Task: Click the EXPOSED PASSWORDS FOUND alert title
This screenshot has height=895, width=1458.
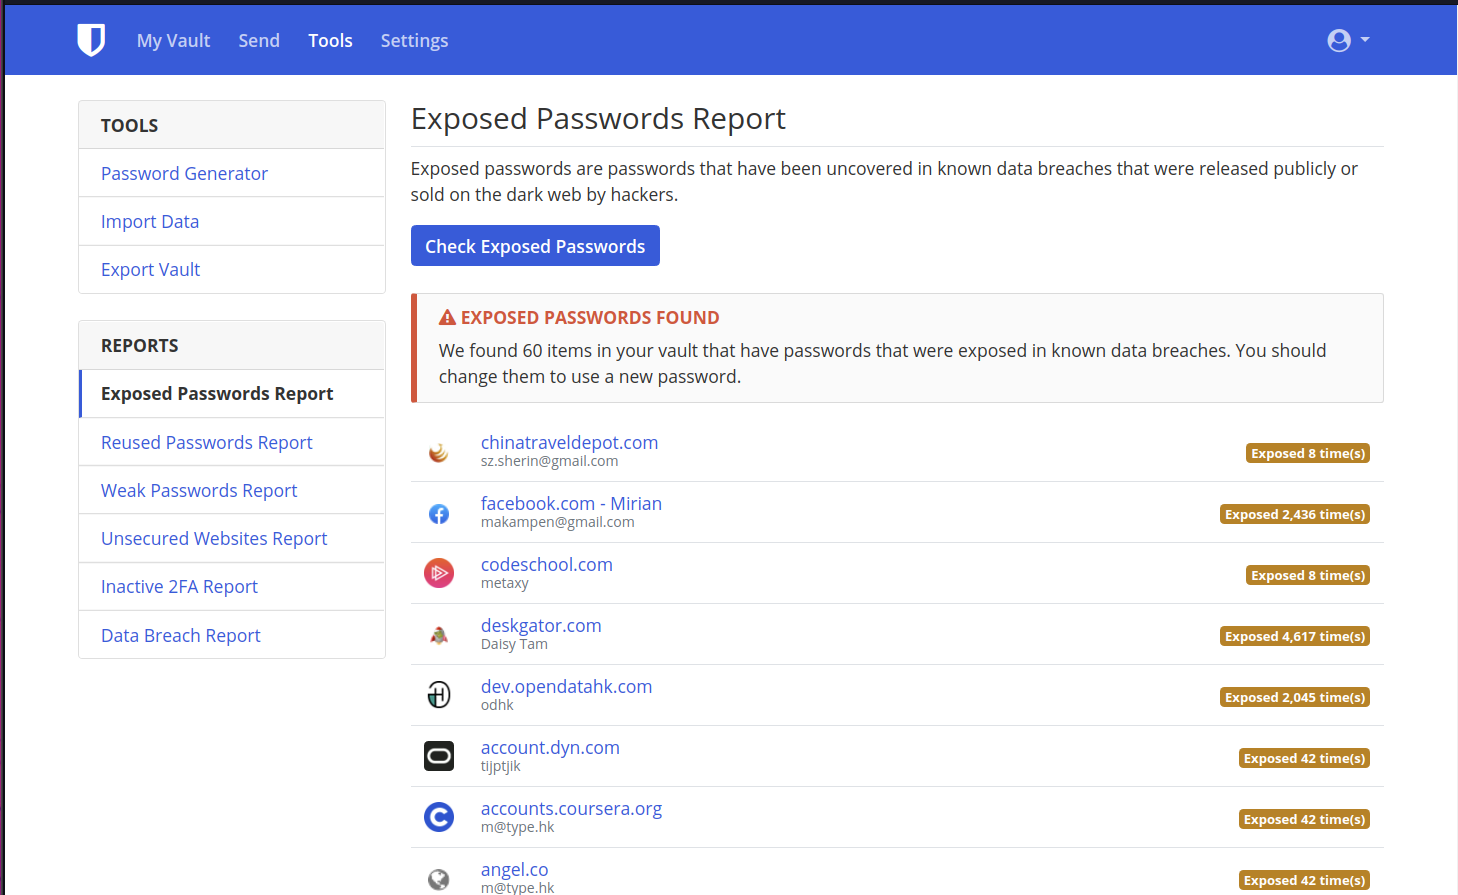Action: [x=590, y=318]
